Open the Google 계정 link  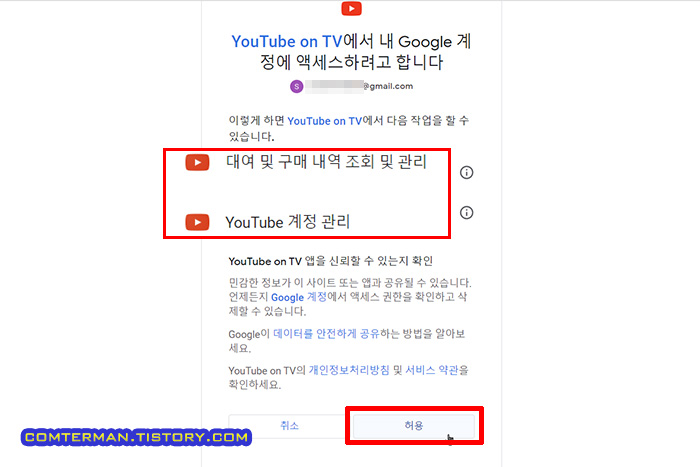point(299,297)
